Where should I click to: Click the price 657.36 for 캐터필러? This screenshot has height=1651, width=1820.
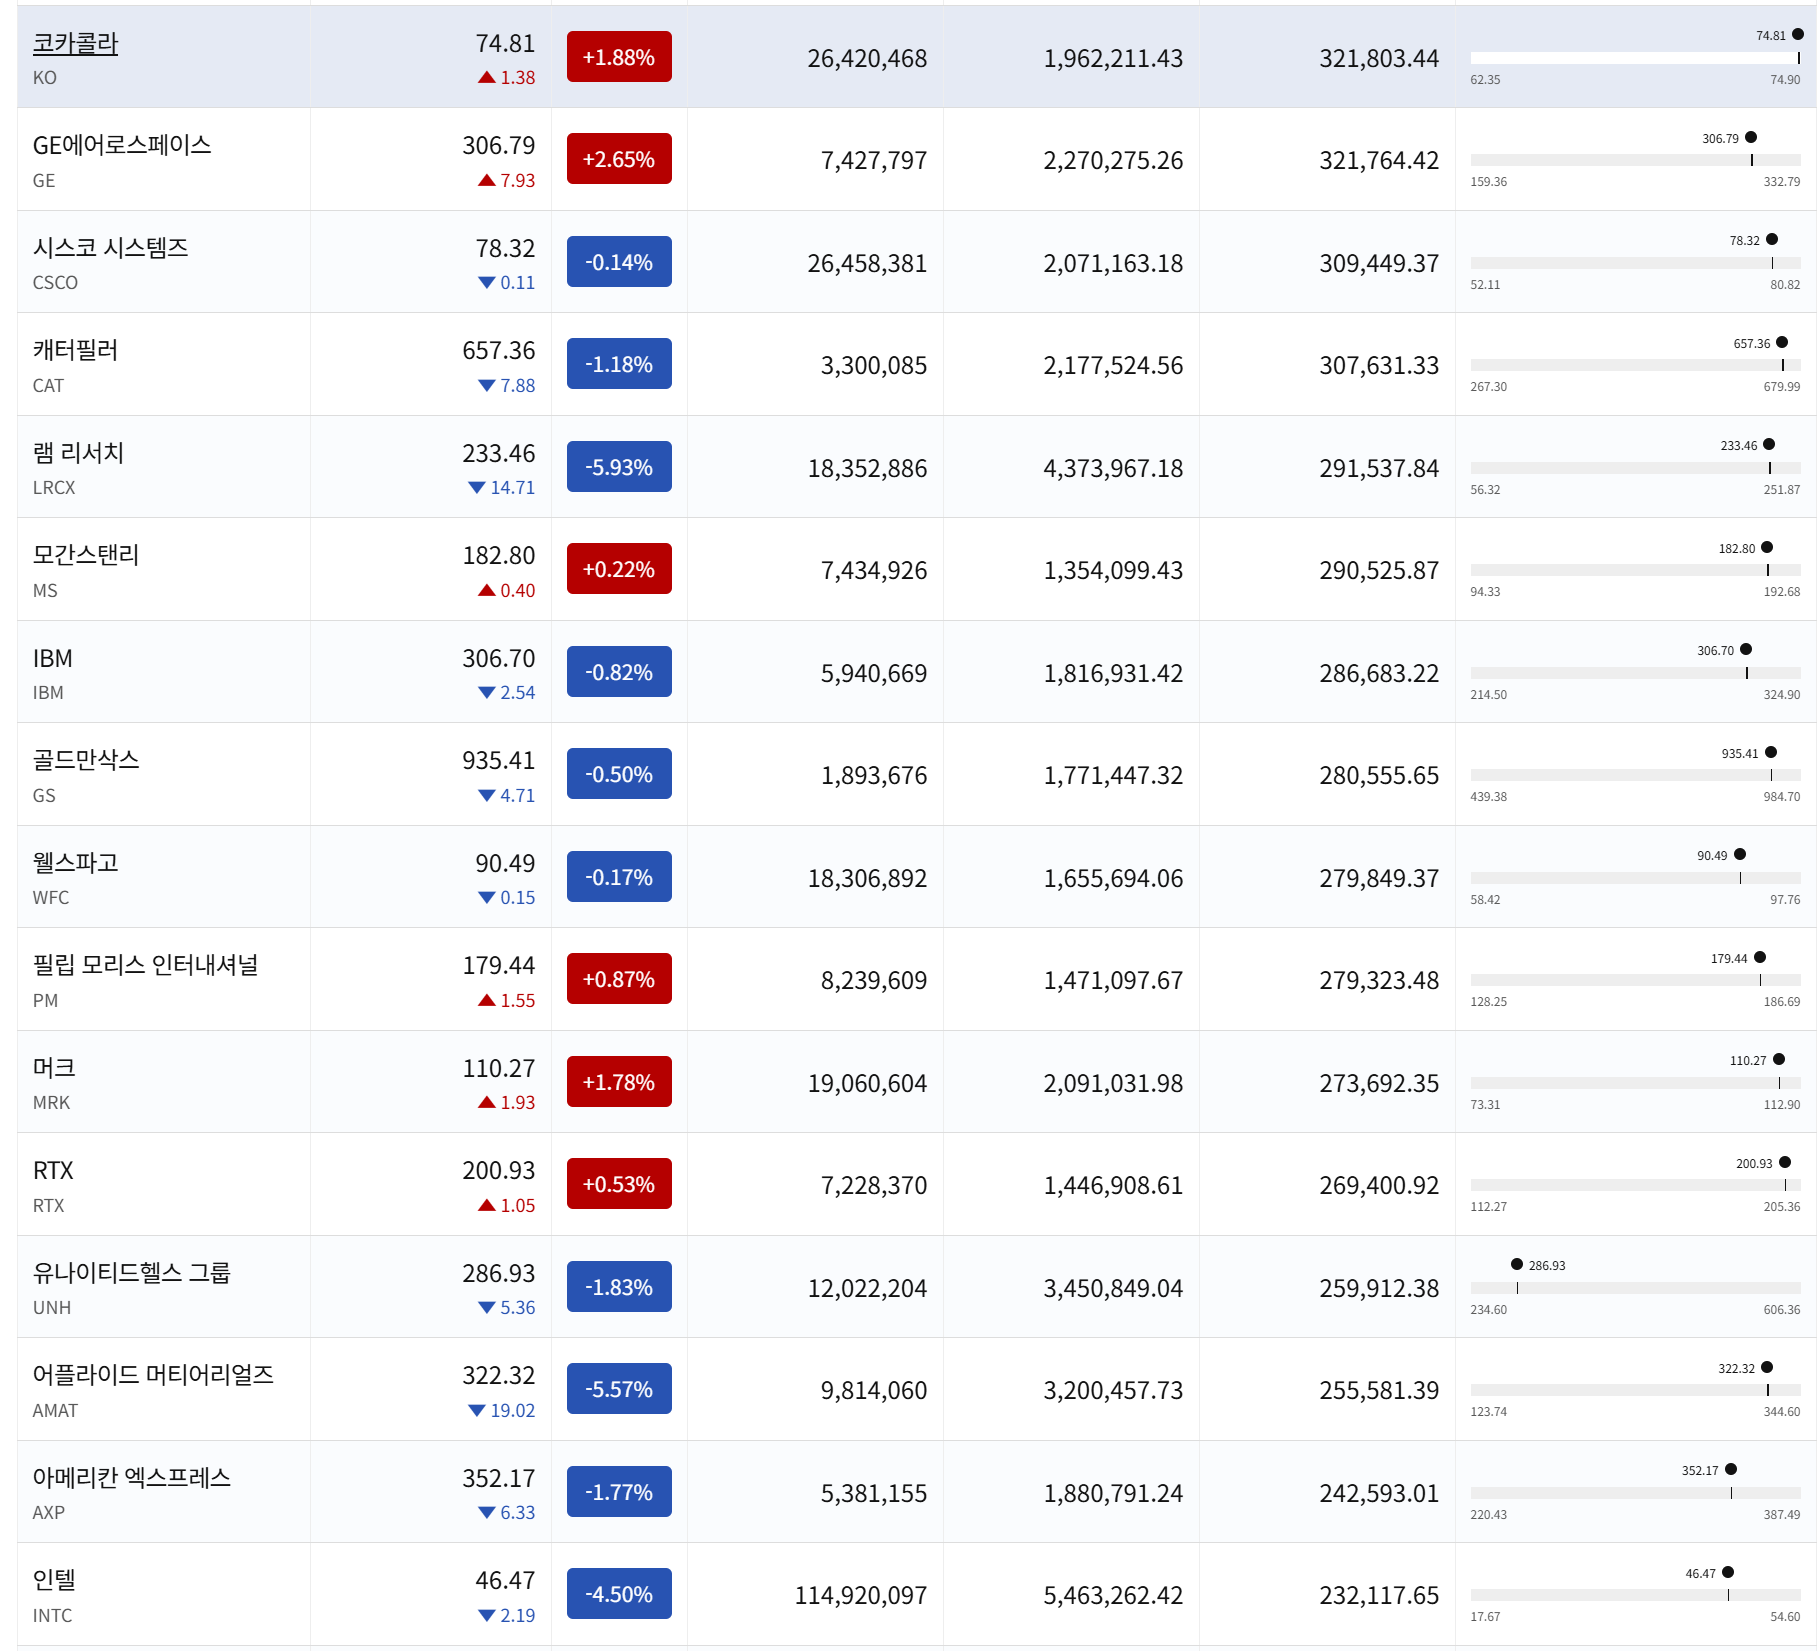[x=498, y=351]
